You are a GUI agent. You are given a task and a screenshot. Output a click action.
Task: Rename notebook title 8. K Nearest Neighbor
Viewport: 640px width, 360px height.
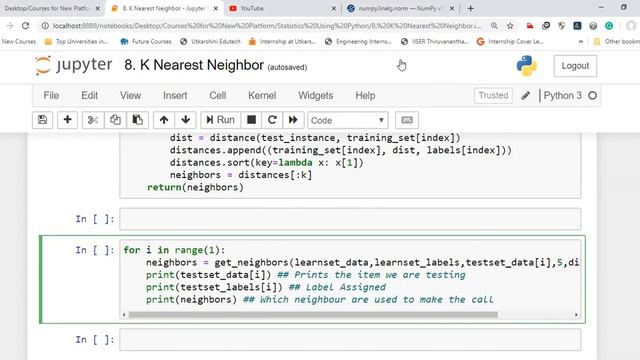194,65
